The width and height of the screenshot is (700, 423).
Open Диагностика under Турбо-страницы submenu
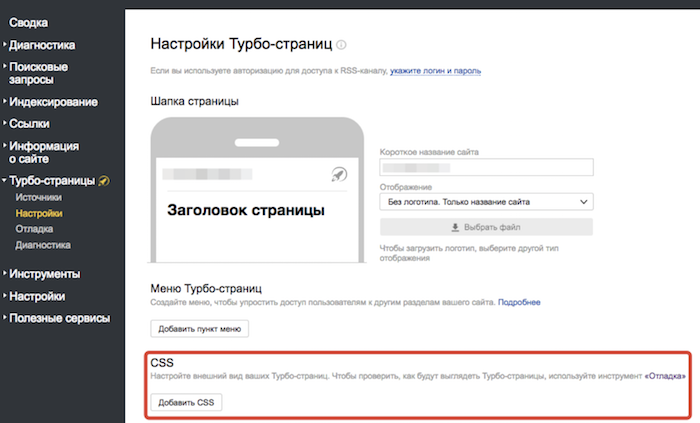click(x=43, y=245)
